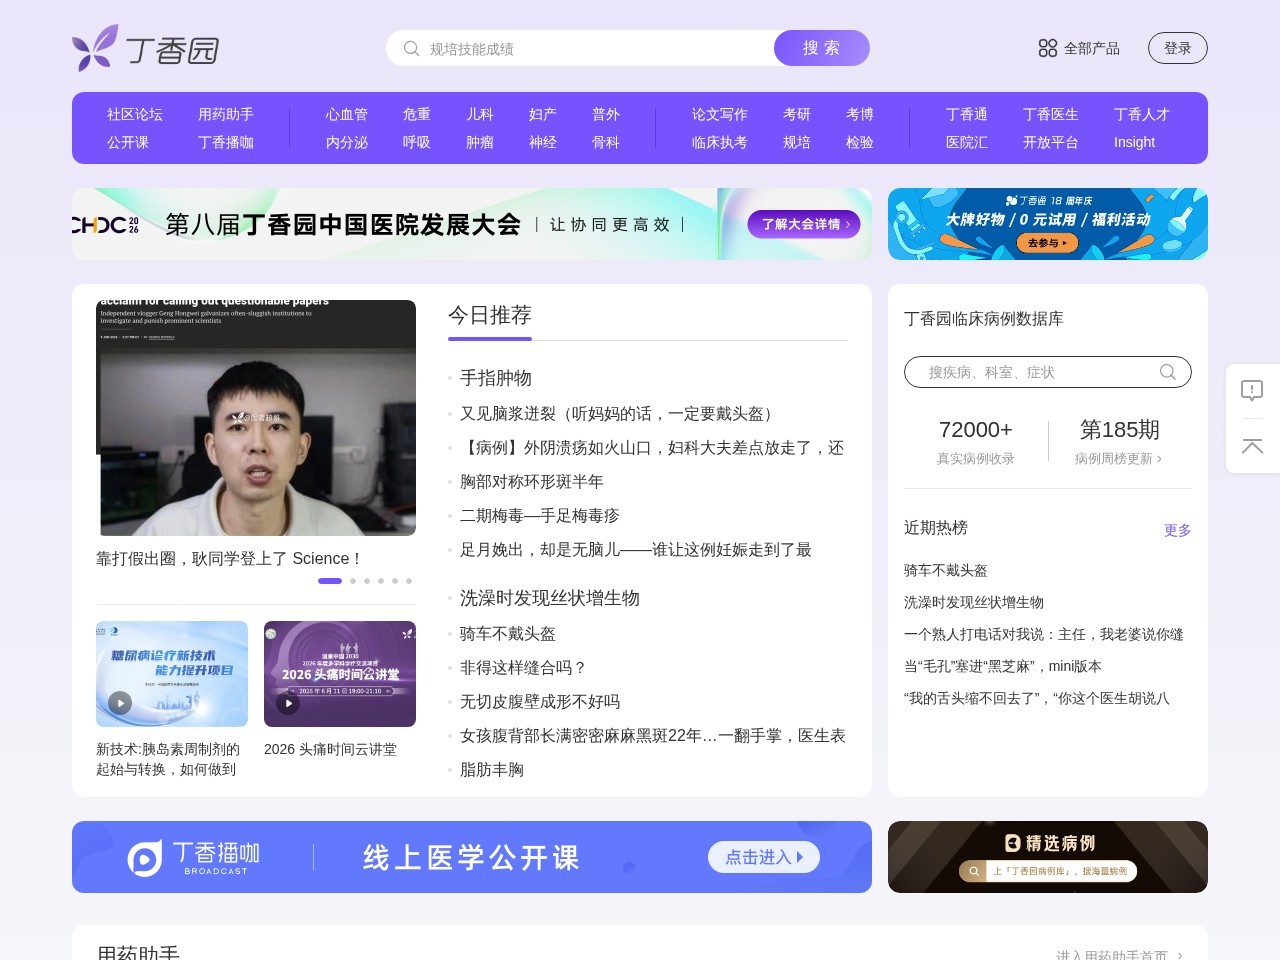
Task: Open 丁香人才 in navigation
Action: pos(1142,114)
